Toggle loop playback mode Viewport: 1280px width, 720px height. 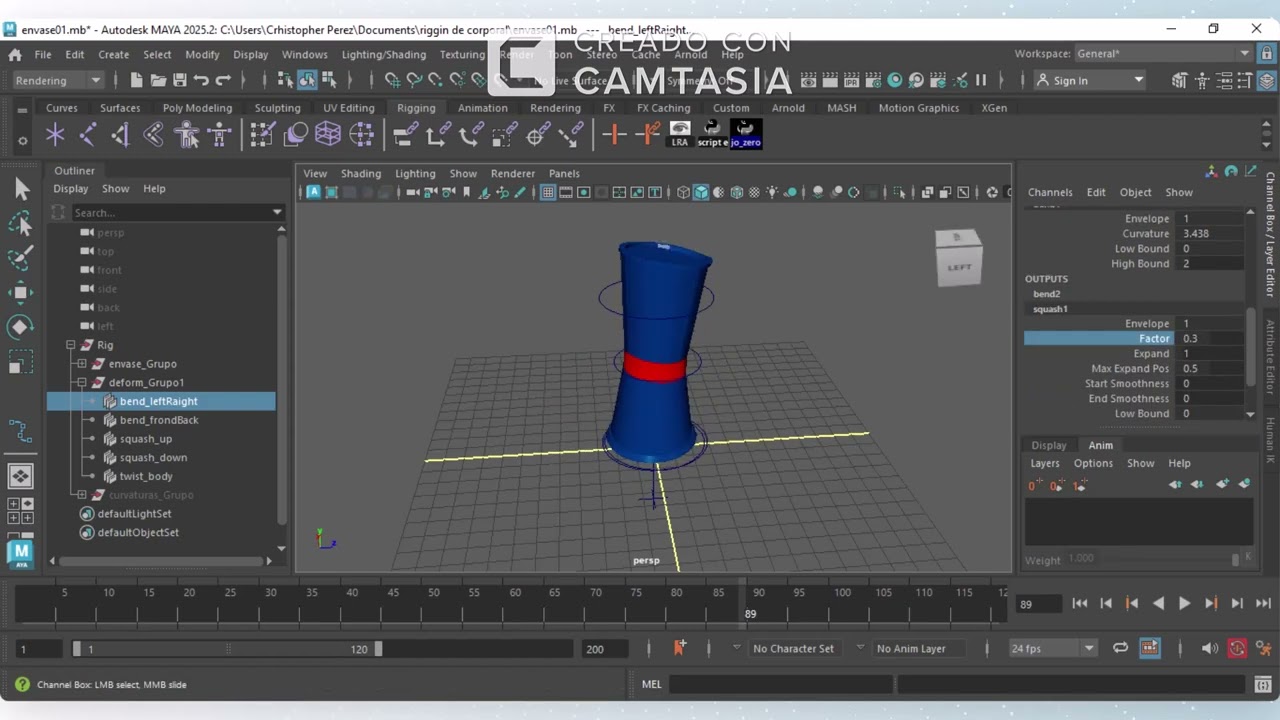click(1120, 648)
